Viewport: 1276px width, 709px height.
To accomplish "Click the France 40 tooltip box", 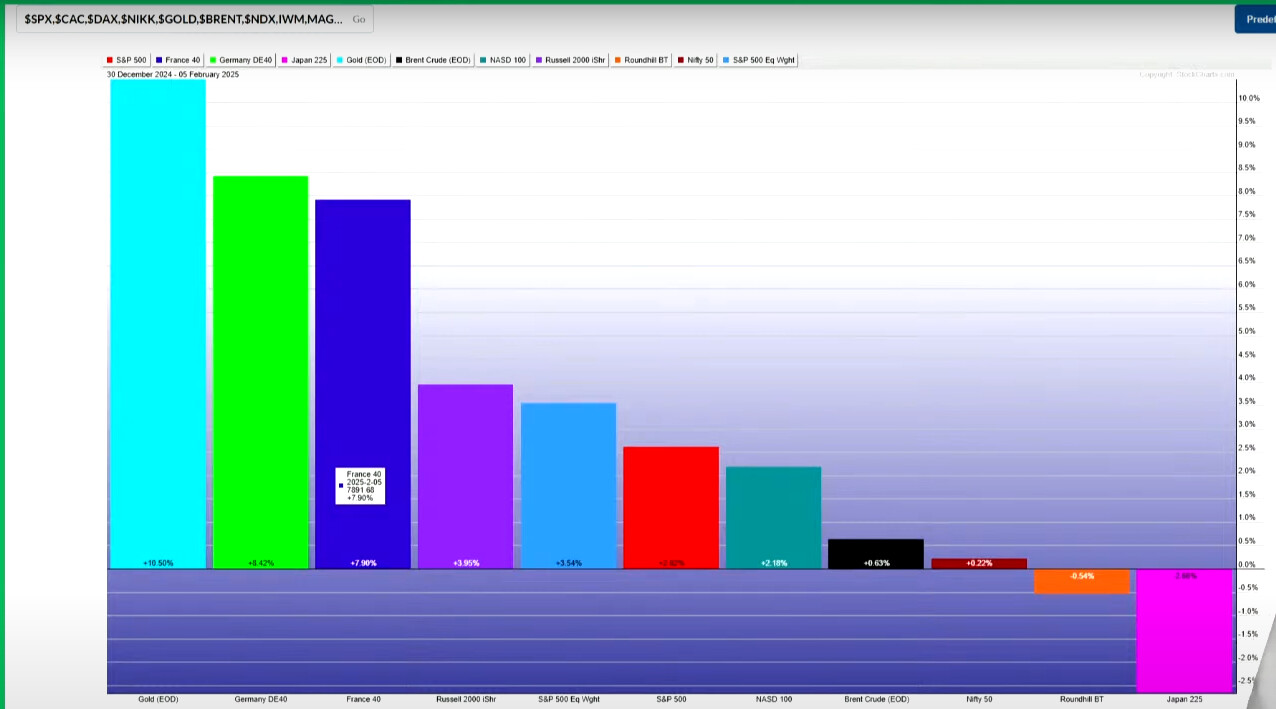I will pyautogui.click(x=361, y=485).
